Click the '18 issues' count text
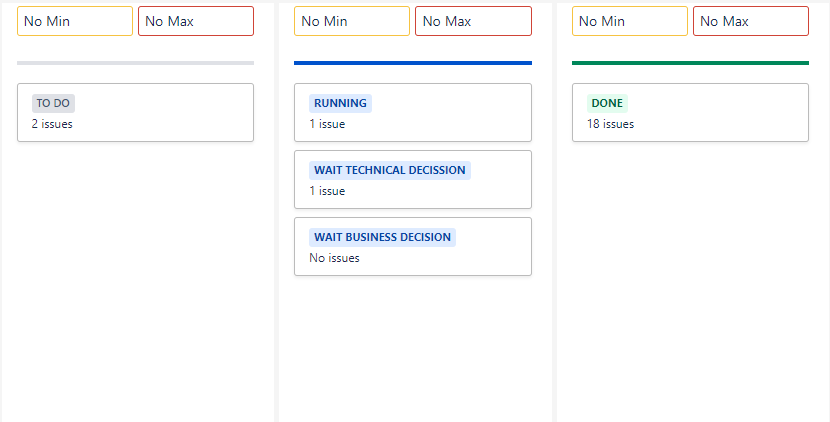This screenshot has width=830, height=422. tap(610, 124)
